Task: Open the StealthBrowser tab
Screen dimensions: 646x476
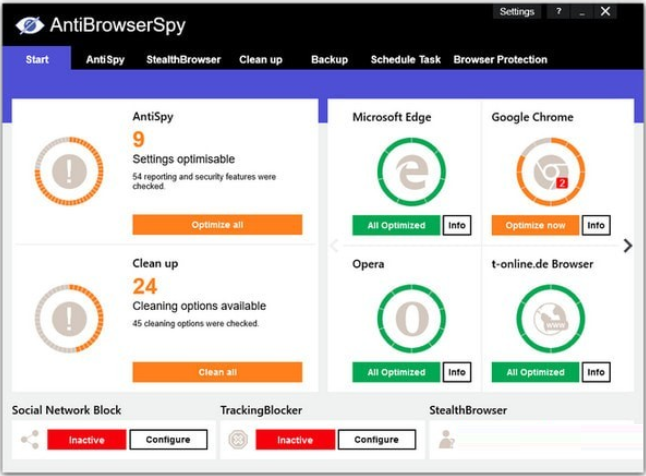Action: click(x=183, y=60)
